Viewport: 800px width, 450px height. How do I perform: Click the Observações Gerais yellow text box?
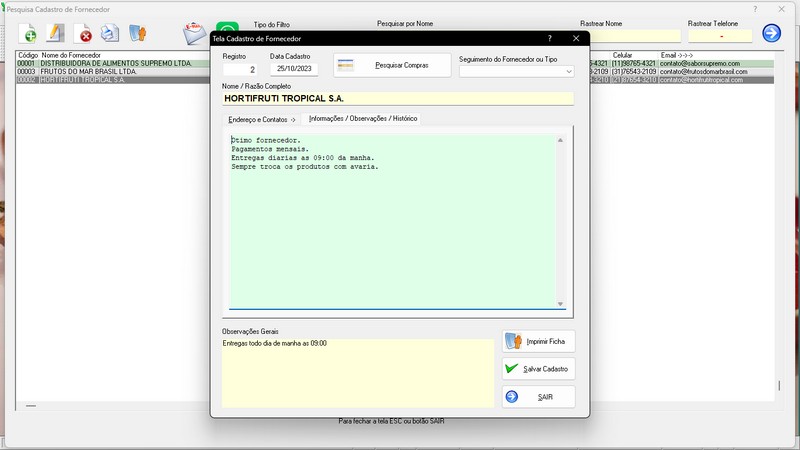(x=358, y=372)
